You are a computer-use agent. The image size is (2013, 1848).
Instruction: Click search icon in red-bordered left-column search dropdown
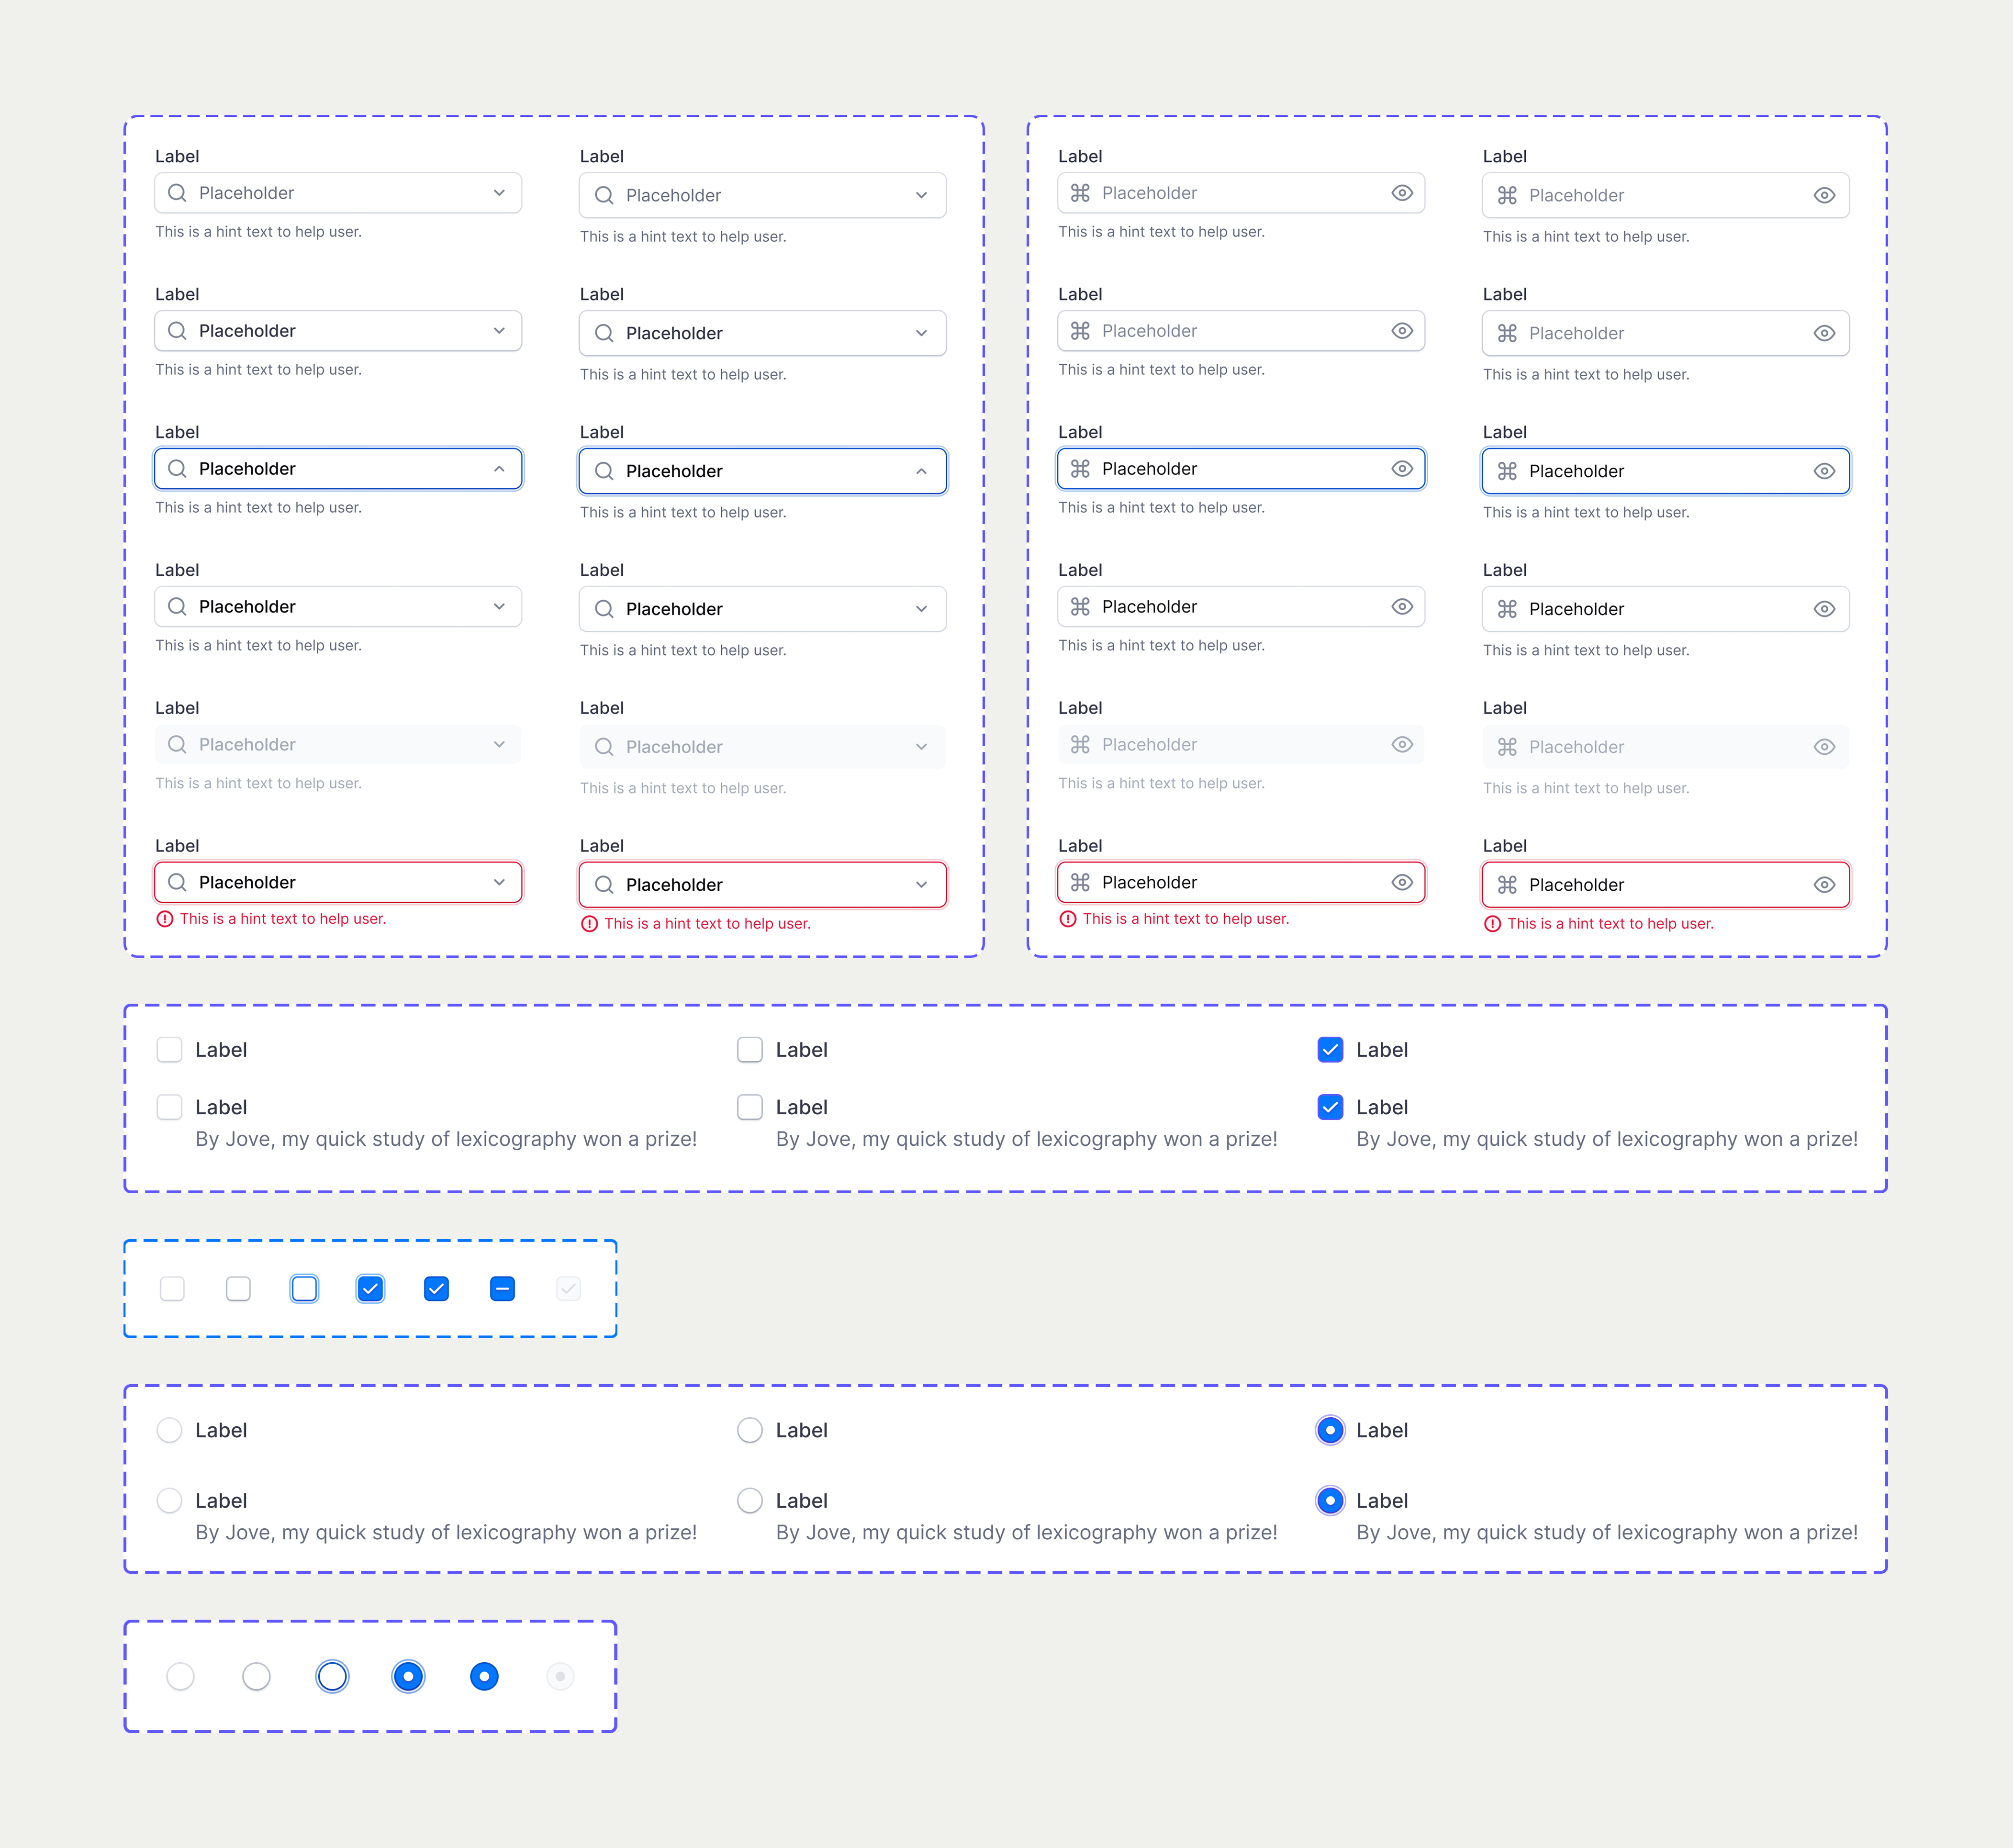point(177,882)
